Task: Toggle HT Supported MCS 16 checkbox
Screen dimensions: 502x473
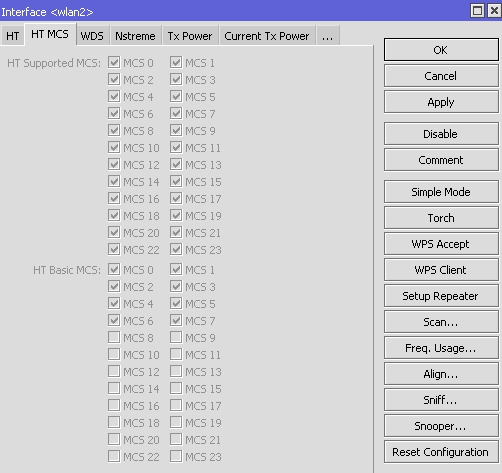Action: pyautogui.click(x=114, y=198)
